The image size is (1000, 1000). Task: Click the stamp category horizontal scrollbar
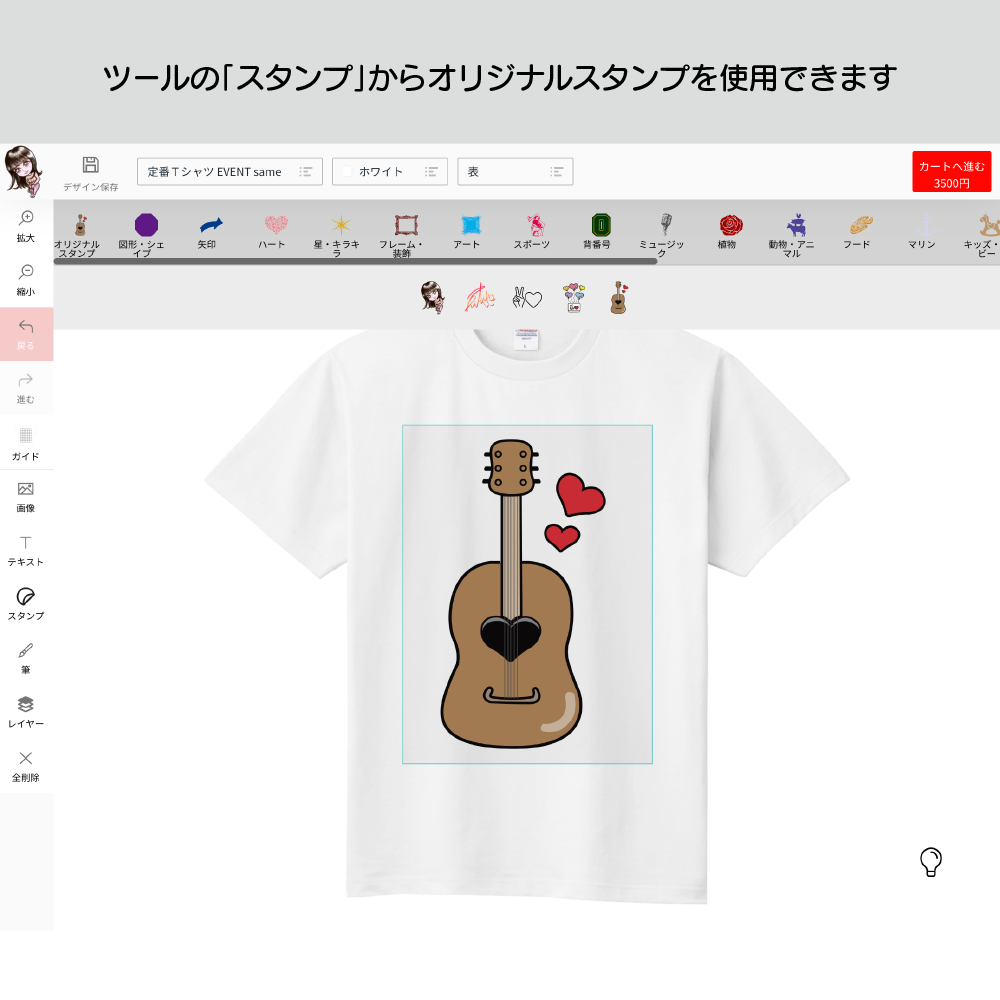click(355, 261)
